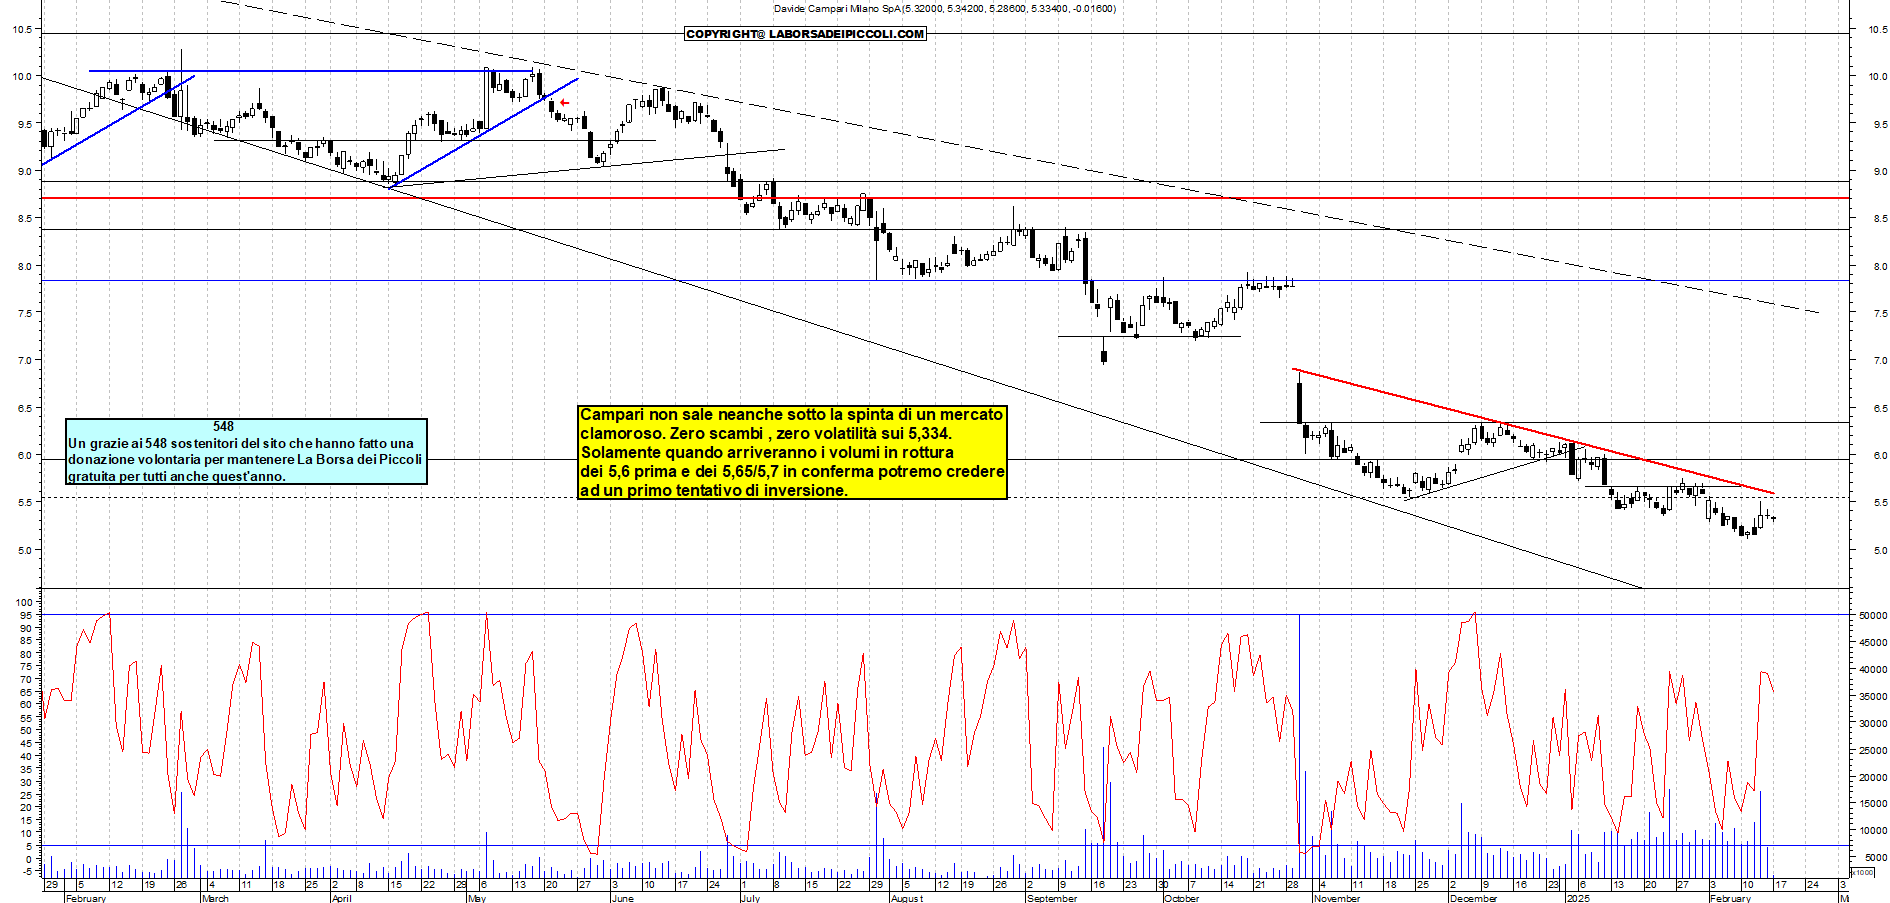Click the line 'clamoroso. Zero scambi, zero volatilità sui 5,334.'
Image resolution: width=1890 pixels, height=903 pixels.
[766, 433]
